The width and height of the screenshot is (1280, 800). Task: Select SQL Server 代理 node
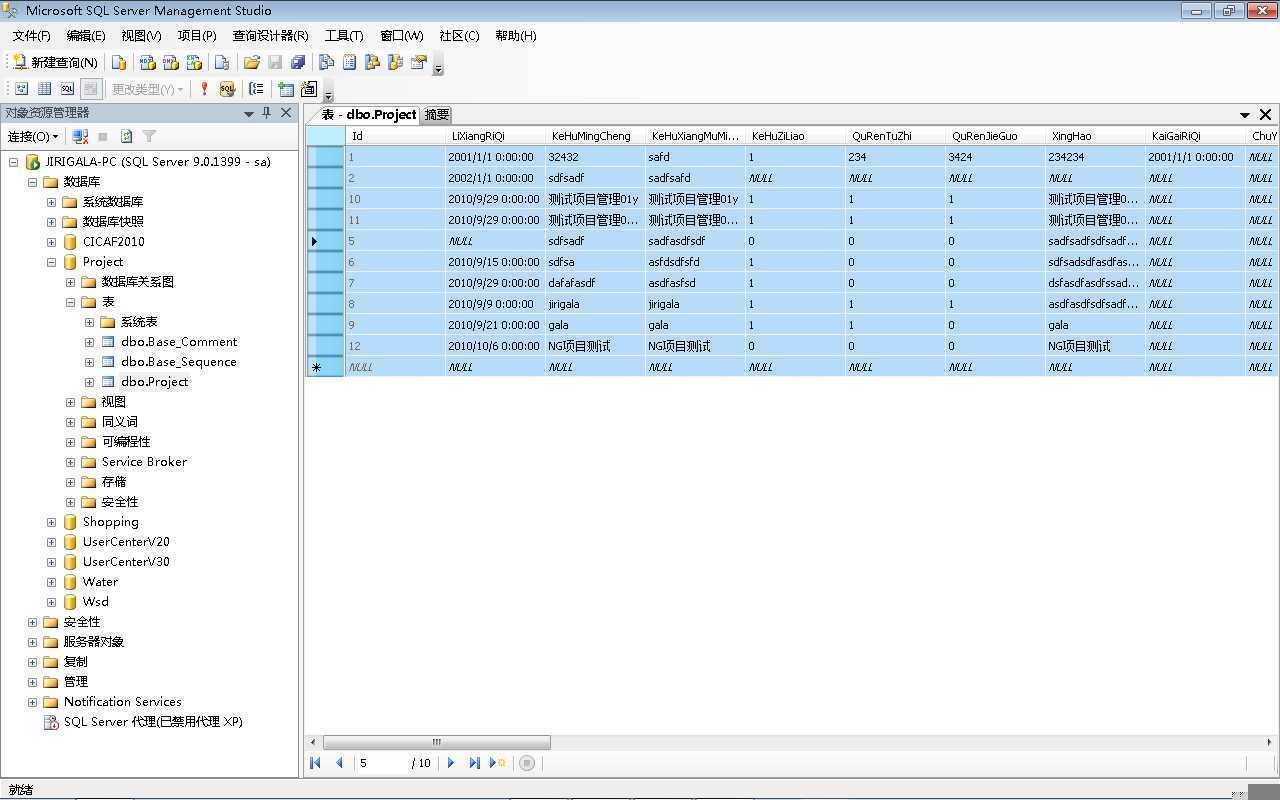pyautogui.click(x=153, y=722)
